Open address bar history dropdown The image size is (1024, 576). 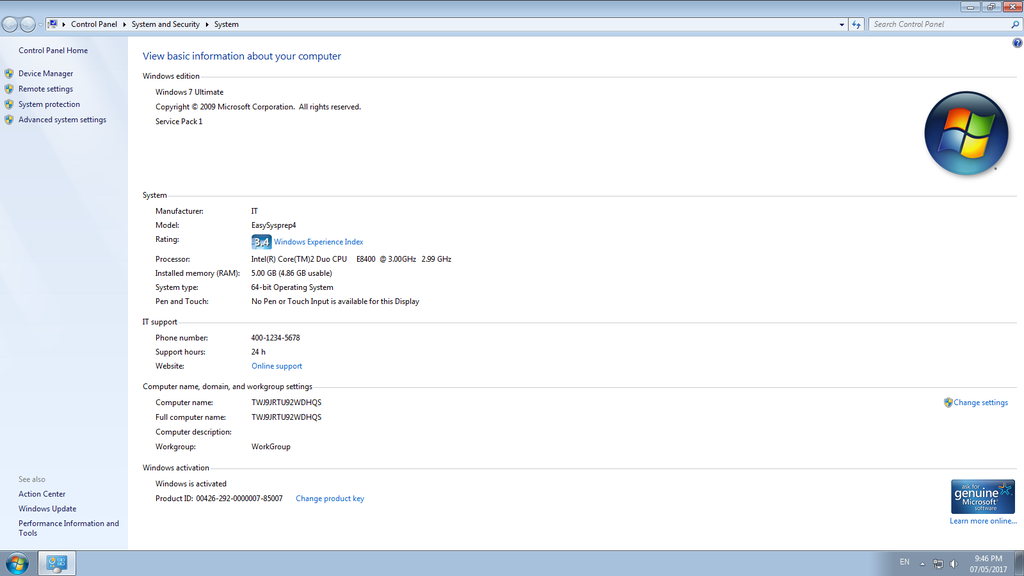click(841, 24)
